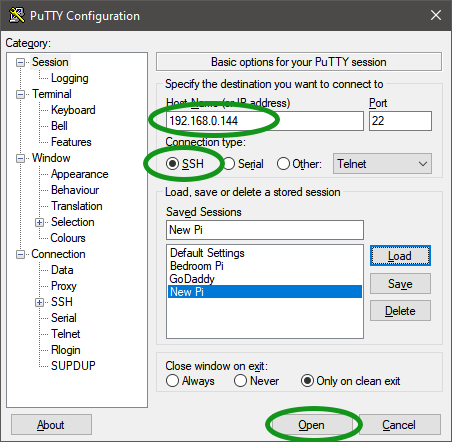Screen dimensions: 452x442
Task: Click the Host Name input field
Action: 265,121
